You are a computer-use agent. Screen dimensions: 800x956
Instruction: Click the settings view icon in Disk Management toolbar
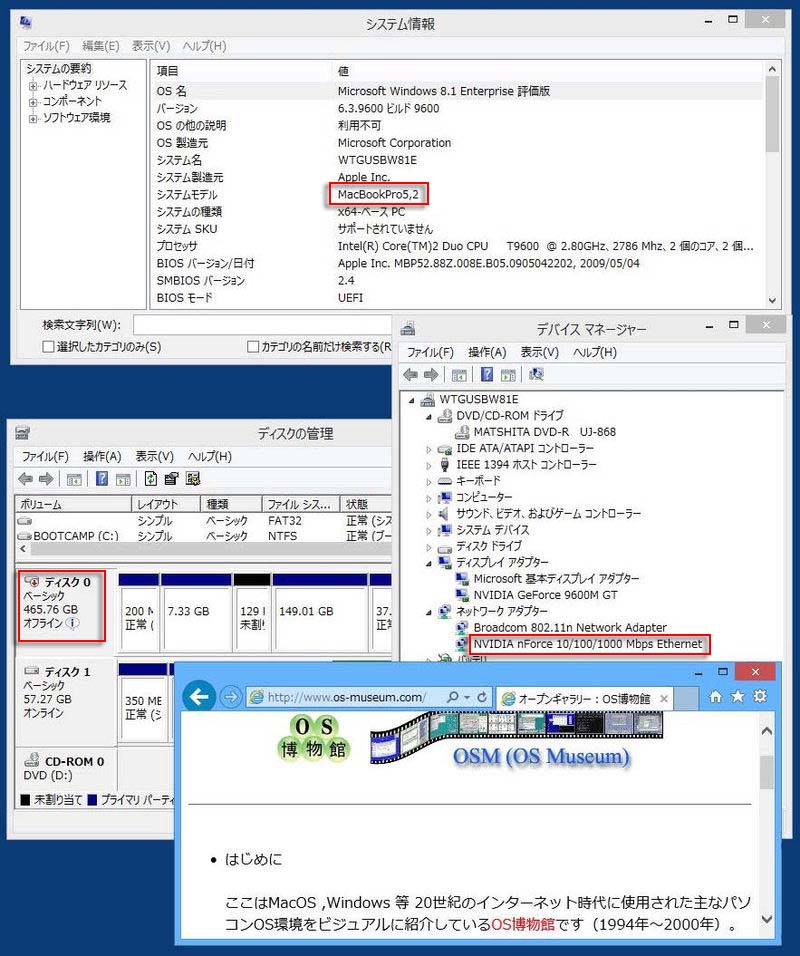pyautogui.click(x=193, y=479)
